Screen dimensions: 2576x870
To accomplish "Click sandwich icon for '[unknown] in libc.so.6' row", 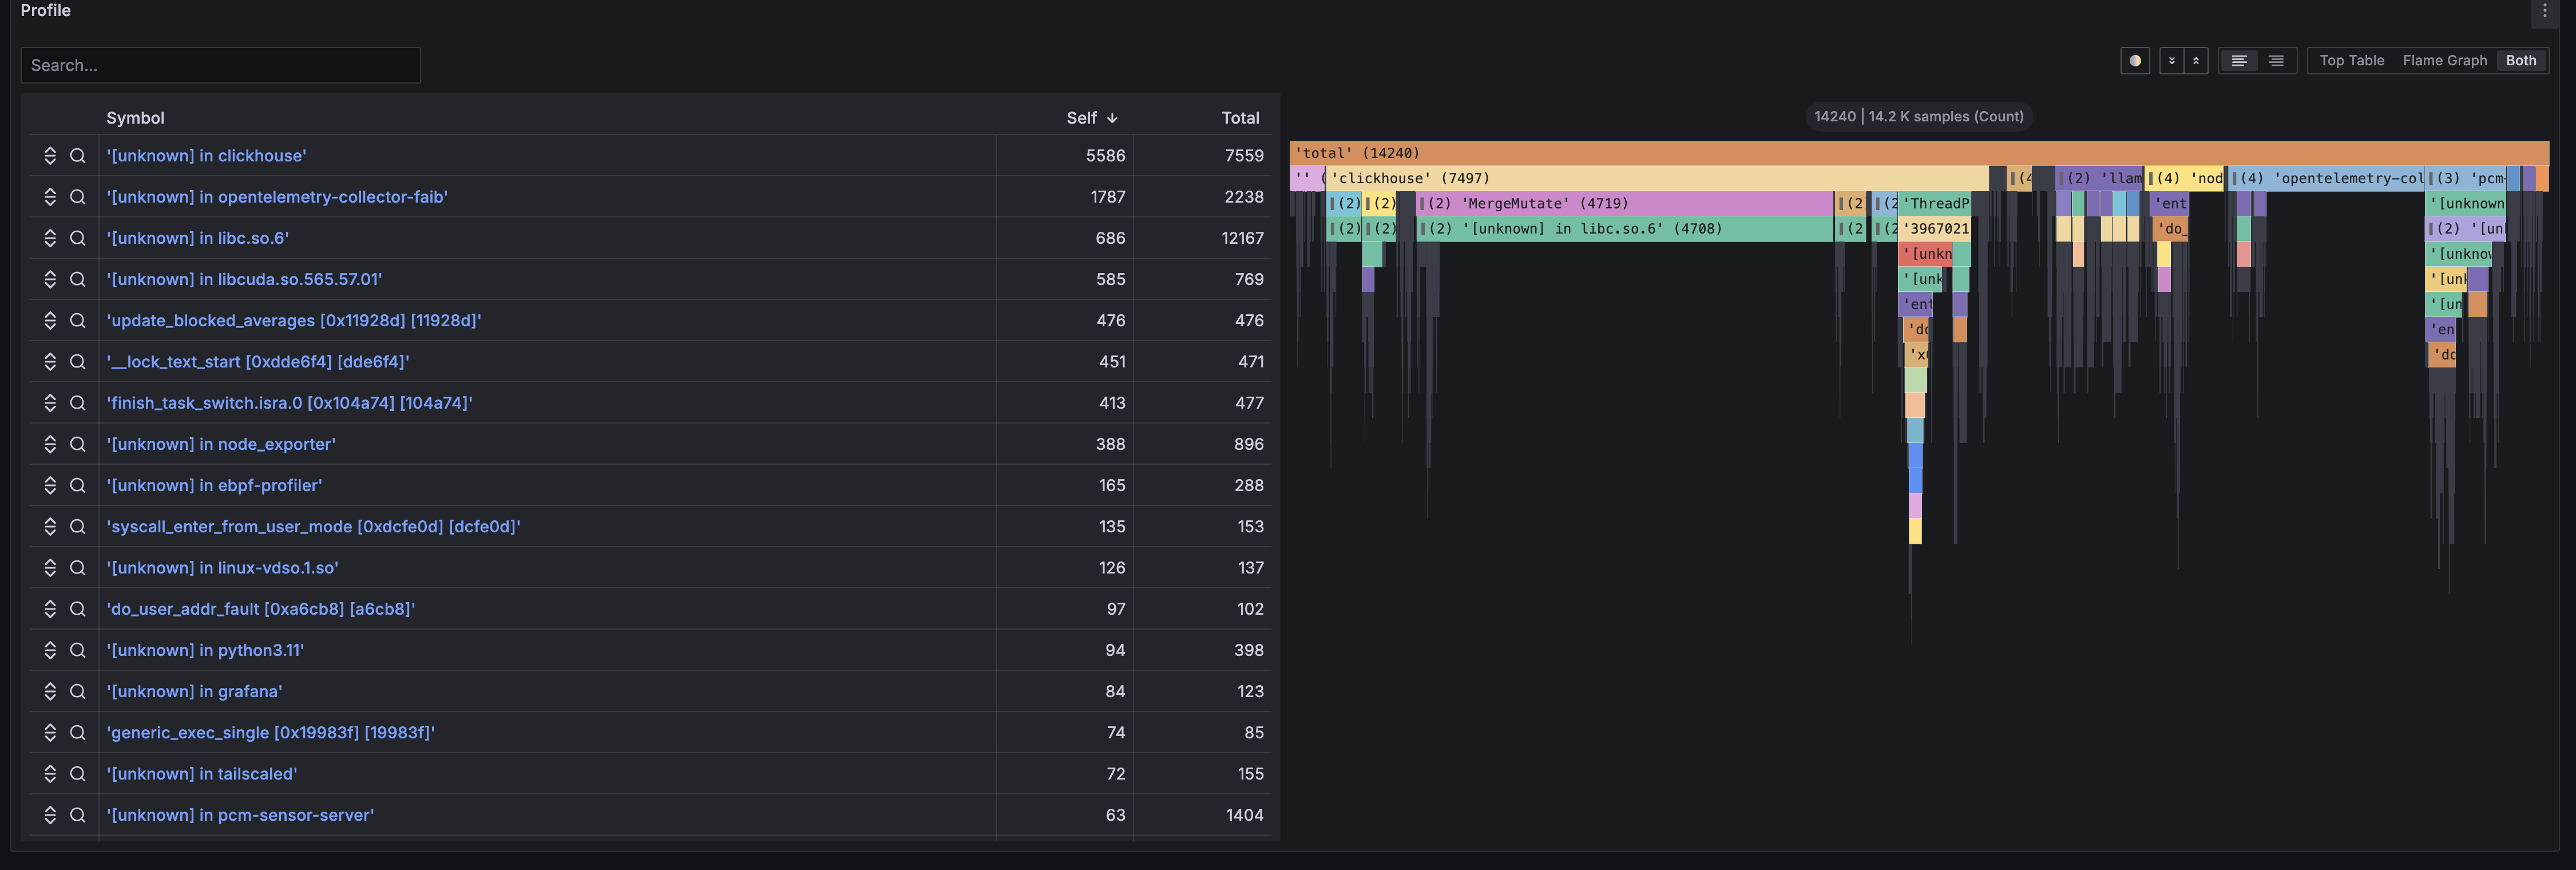I will pos(50,238).
